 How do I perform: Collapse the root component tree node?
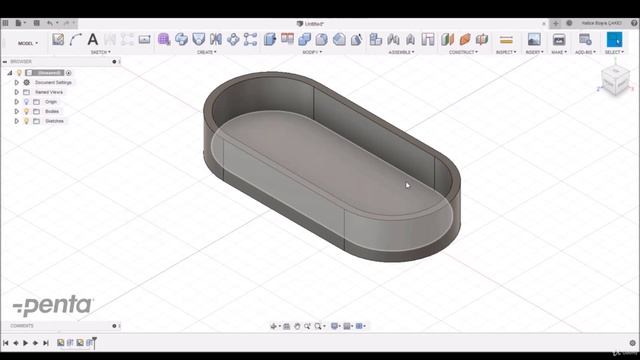tap(10, 73)
